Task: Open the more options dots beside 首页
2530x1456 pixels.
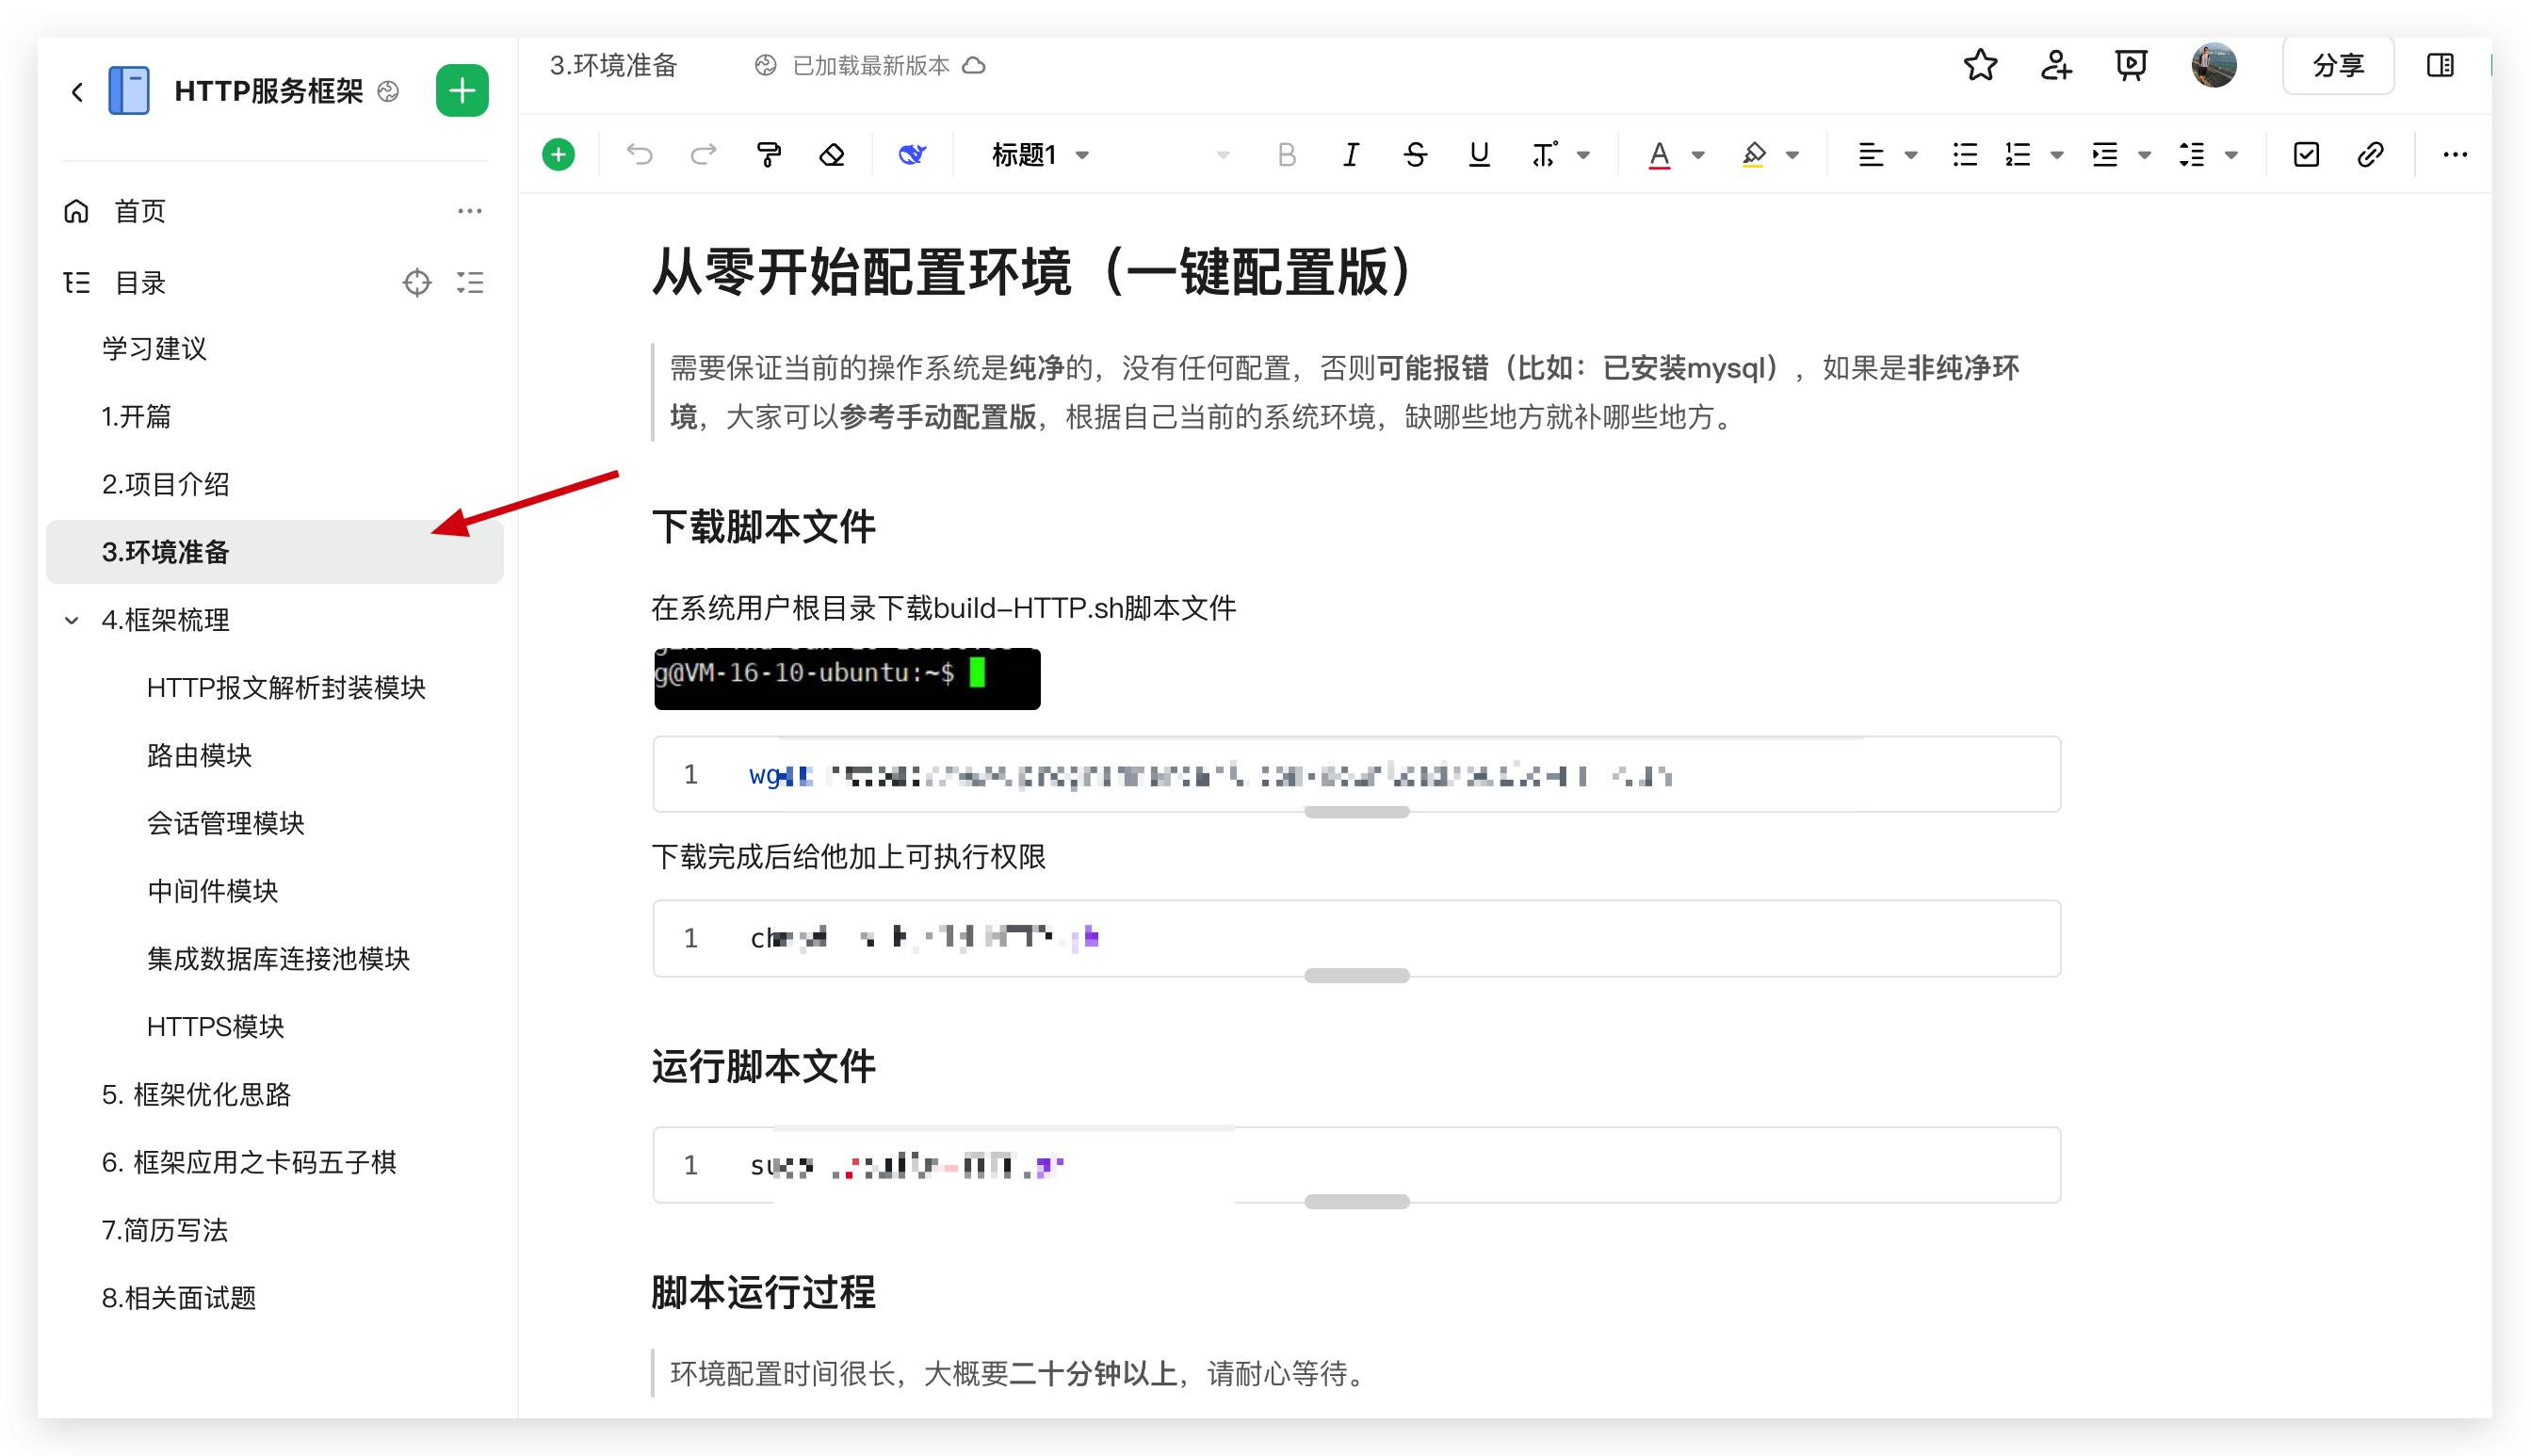Action: click(x=469, y=211)
